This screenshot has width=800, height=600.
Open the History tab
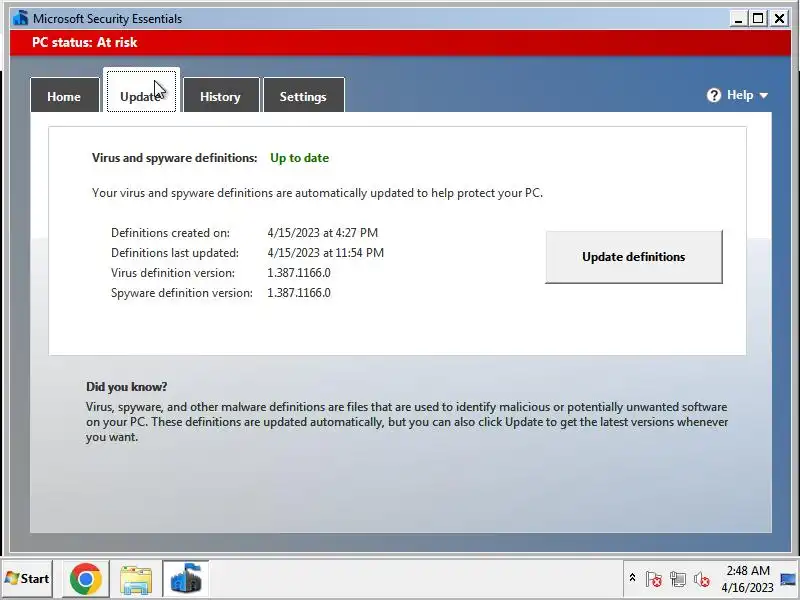point(221,95)
